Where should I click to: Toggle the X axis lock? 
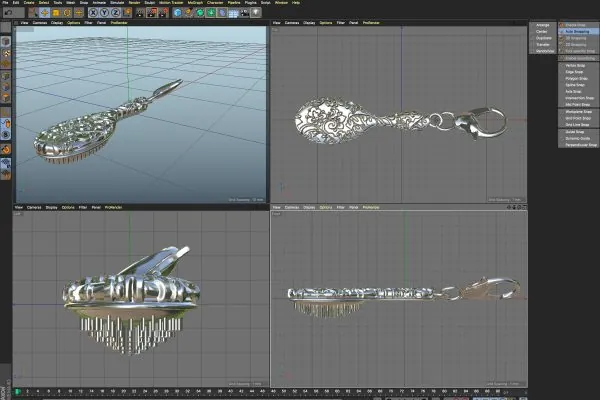click(93, 13)
